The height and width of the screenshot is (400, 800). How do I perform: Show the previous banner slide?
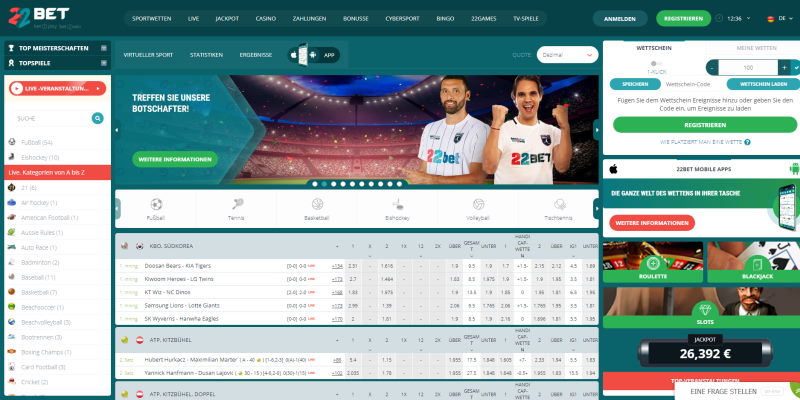click(117, 130)
